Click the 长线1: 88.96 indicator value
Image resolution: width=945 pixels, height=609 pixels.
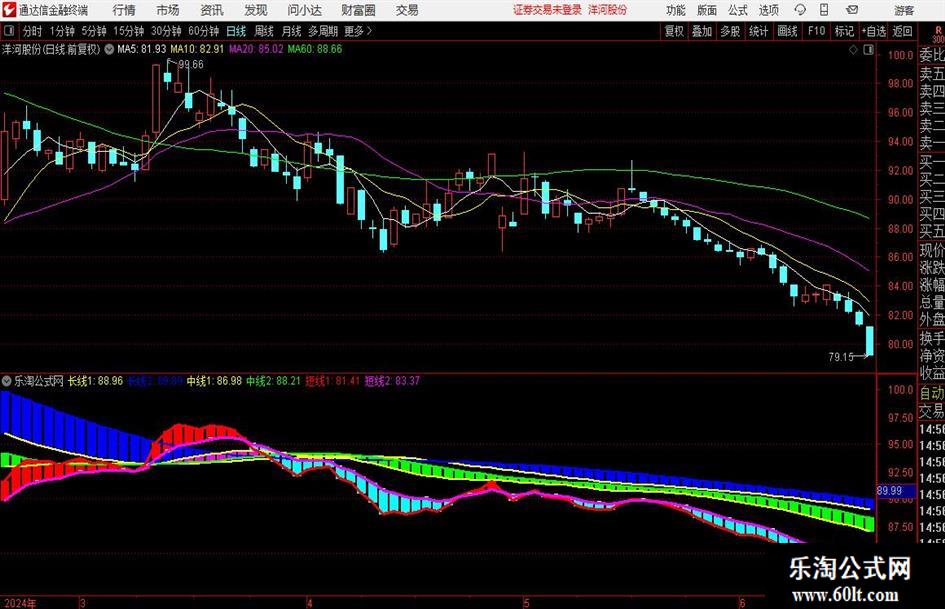pyautogui.click(x=95, y=381)
